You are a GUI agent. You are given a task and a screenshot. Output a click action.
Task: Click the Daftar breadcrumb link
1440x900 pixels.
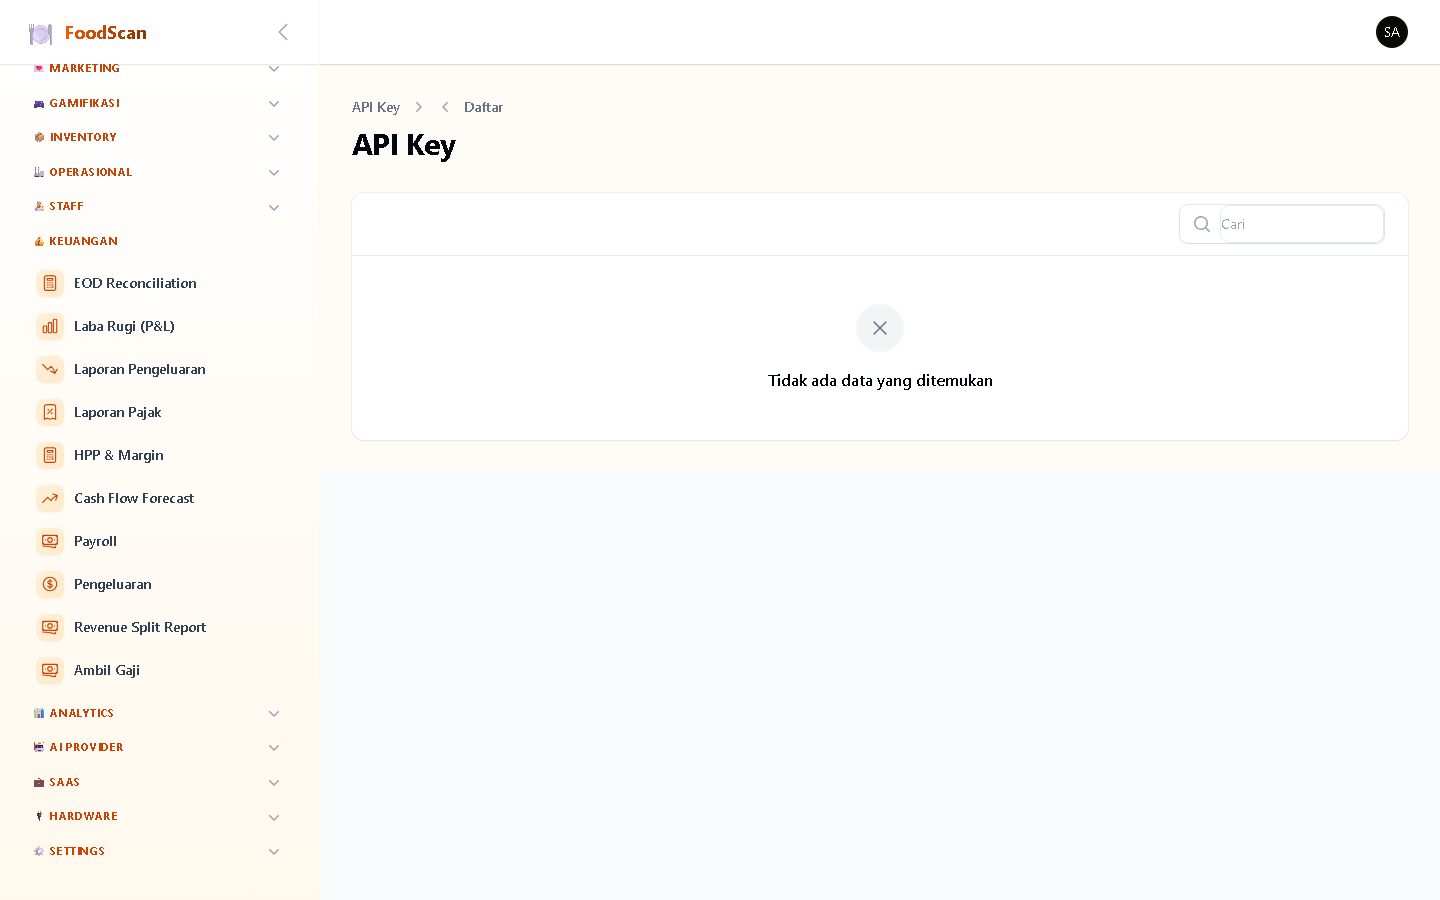pyautogui.click(x=483, y=107)
